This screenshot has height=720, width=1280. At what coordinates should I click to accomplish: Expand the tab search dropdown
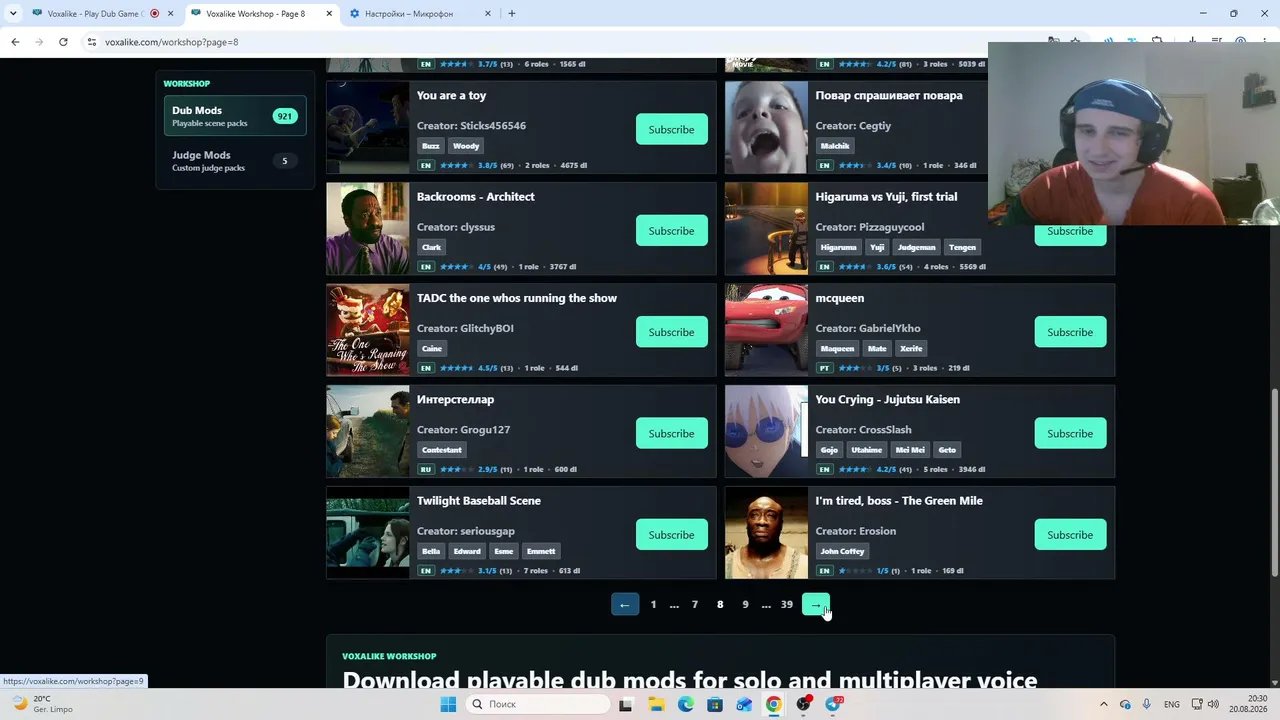[x=13, y=14]
